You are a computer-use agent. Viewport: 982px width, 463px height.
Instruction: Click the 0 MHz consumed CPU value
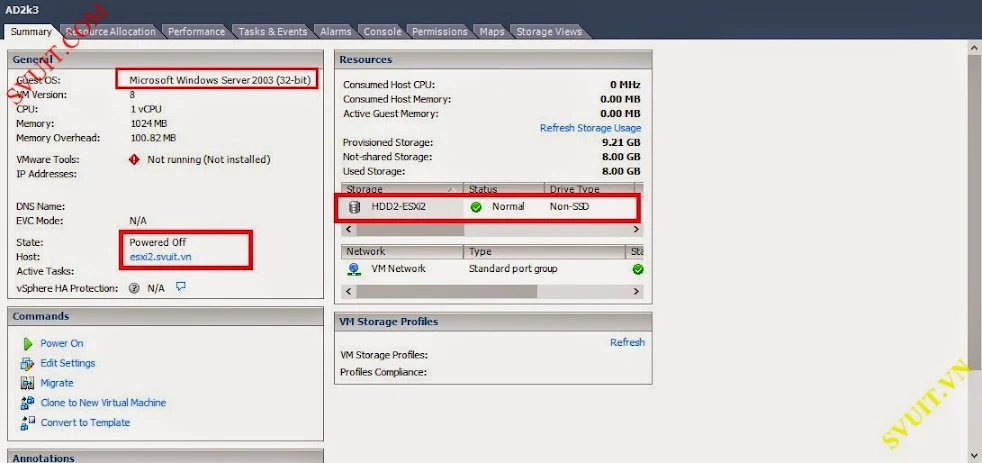[625, 85]
